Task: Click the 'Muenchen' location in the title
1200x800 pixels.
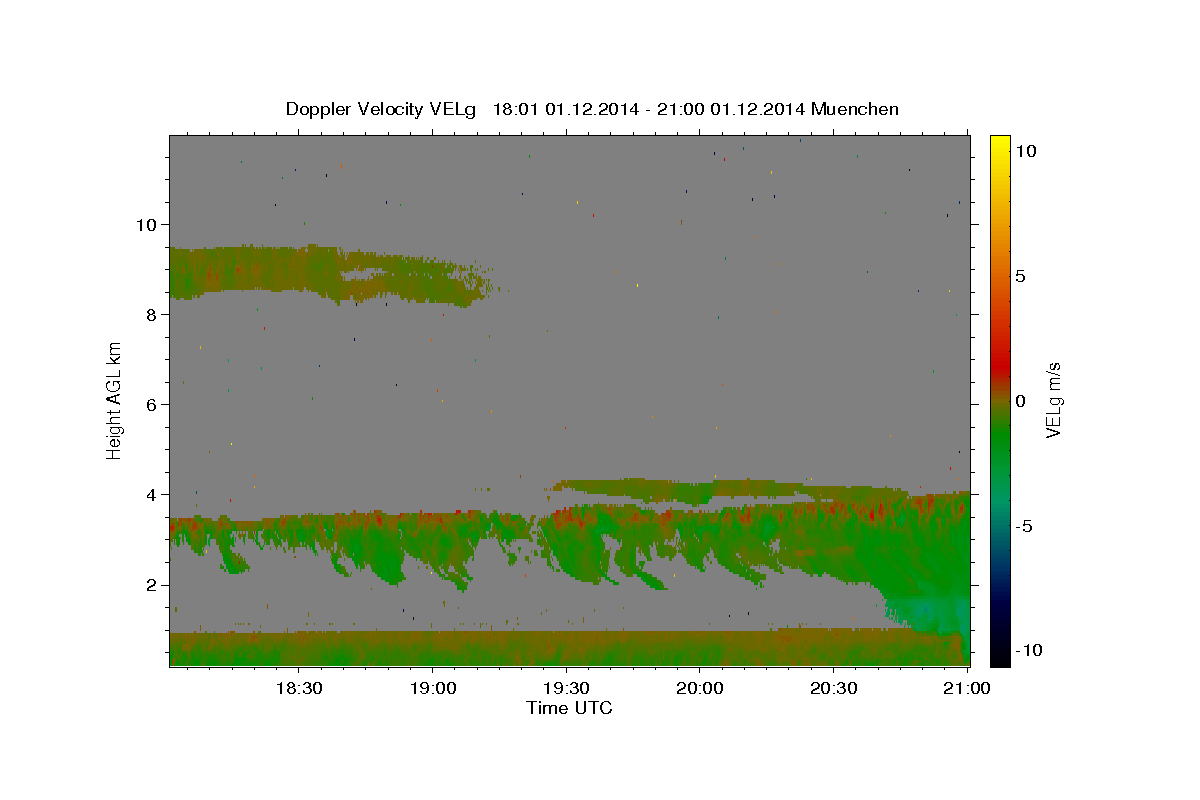Action: tap(855, 109)
